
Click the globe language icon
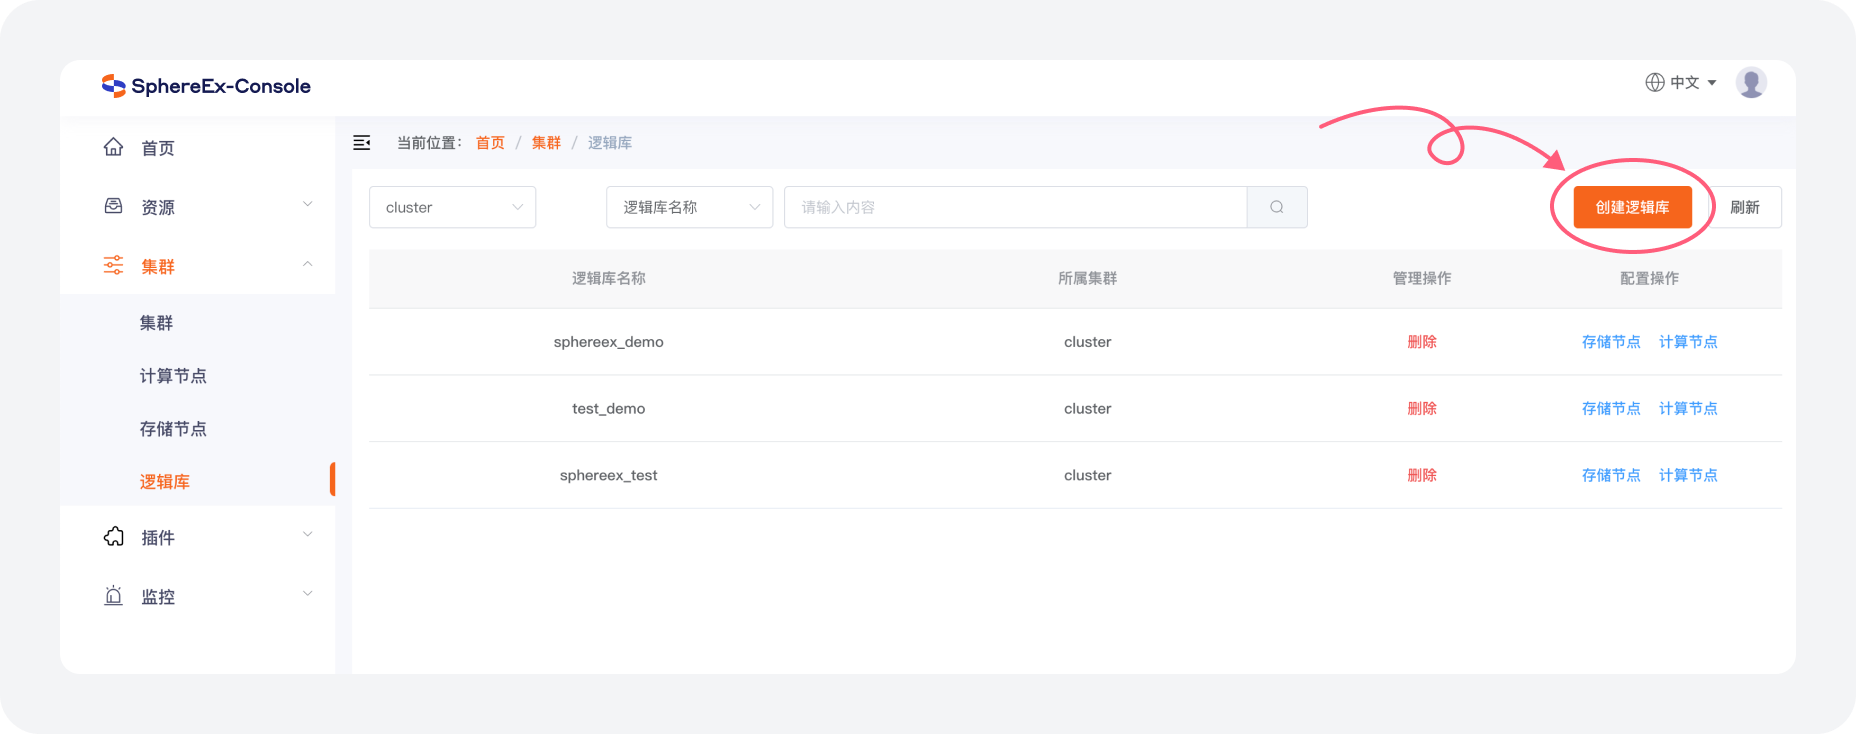pos(1655,83)
